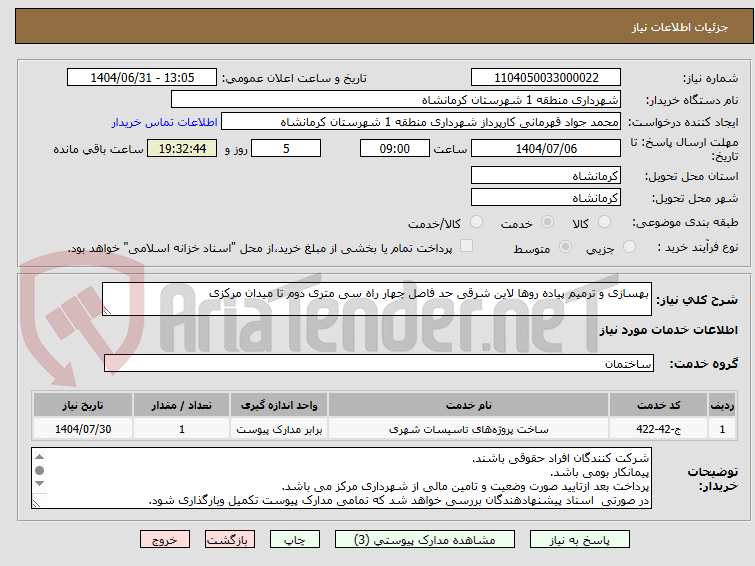The image size is (755, 566).
Task: Click the request creator name field
Action: click(420, 122)
